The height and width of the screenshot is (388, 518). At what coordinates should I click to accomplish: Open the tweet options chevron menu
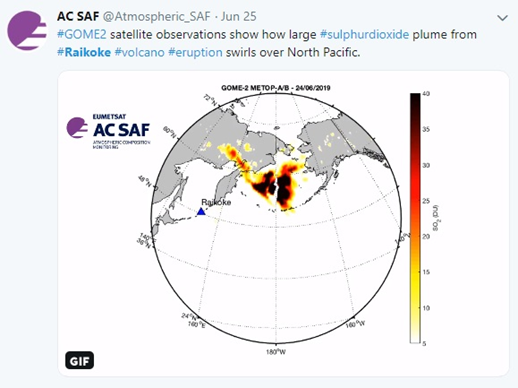point(502,18)
